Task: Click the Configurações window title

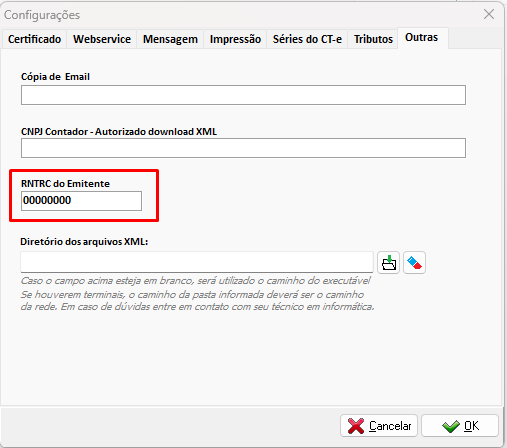Action: 42,15
